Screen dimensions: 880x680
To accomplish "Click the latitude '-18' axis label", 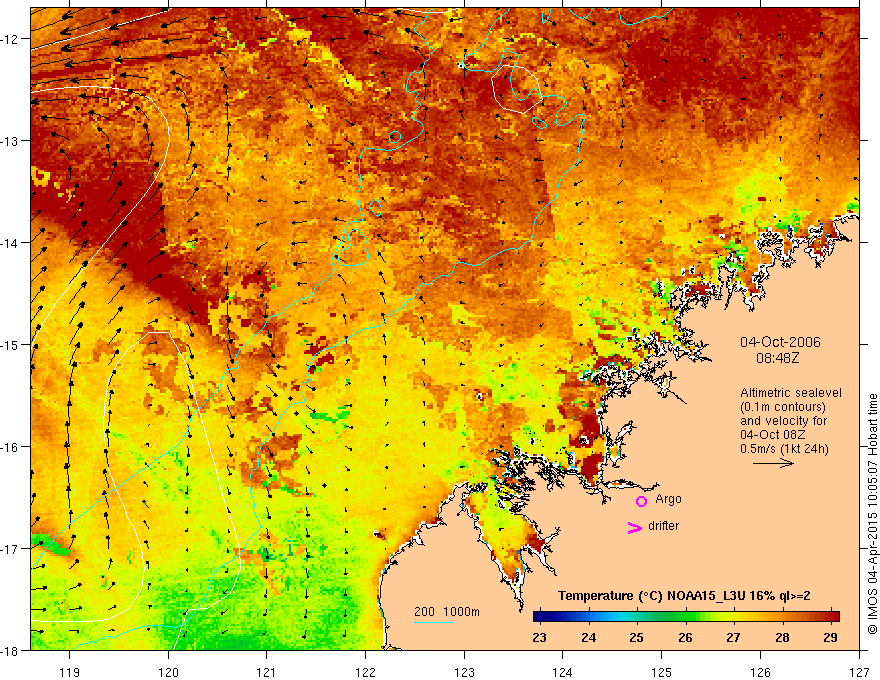I will [10, 650].
